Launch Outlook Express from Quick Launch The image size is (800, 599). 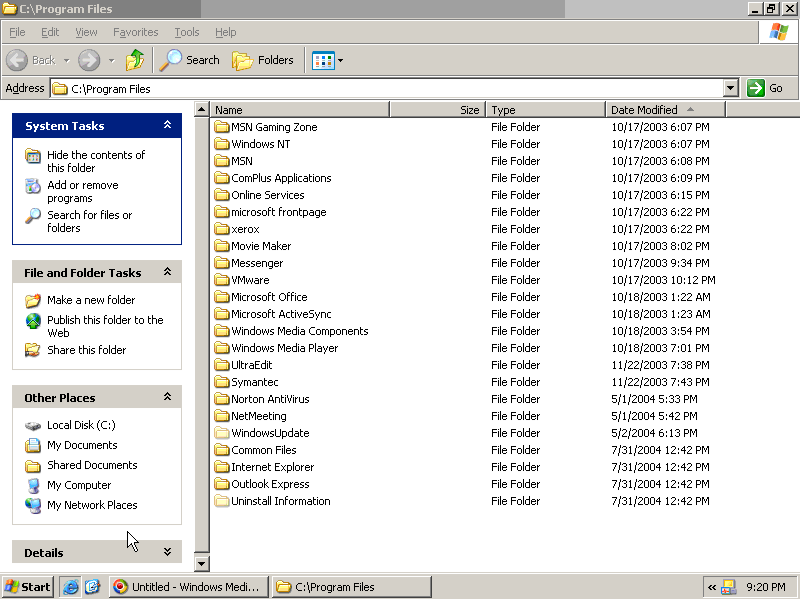pos(92,587)
